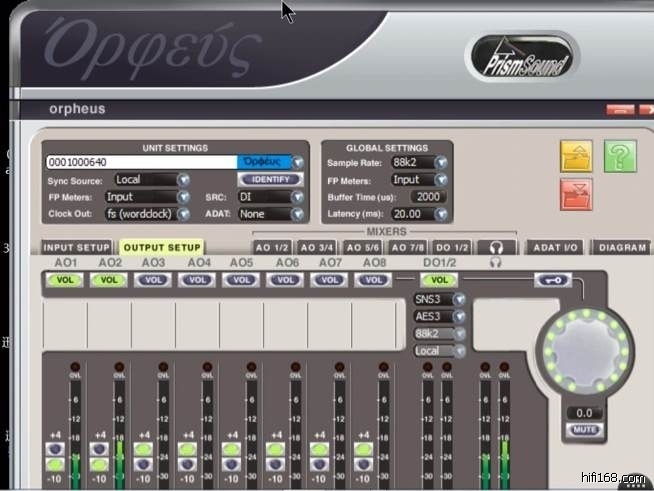Viewport: 654px width, 491px height.
Task: Toggle VOL for channel AO1
Action: (x=64, y=281)
